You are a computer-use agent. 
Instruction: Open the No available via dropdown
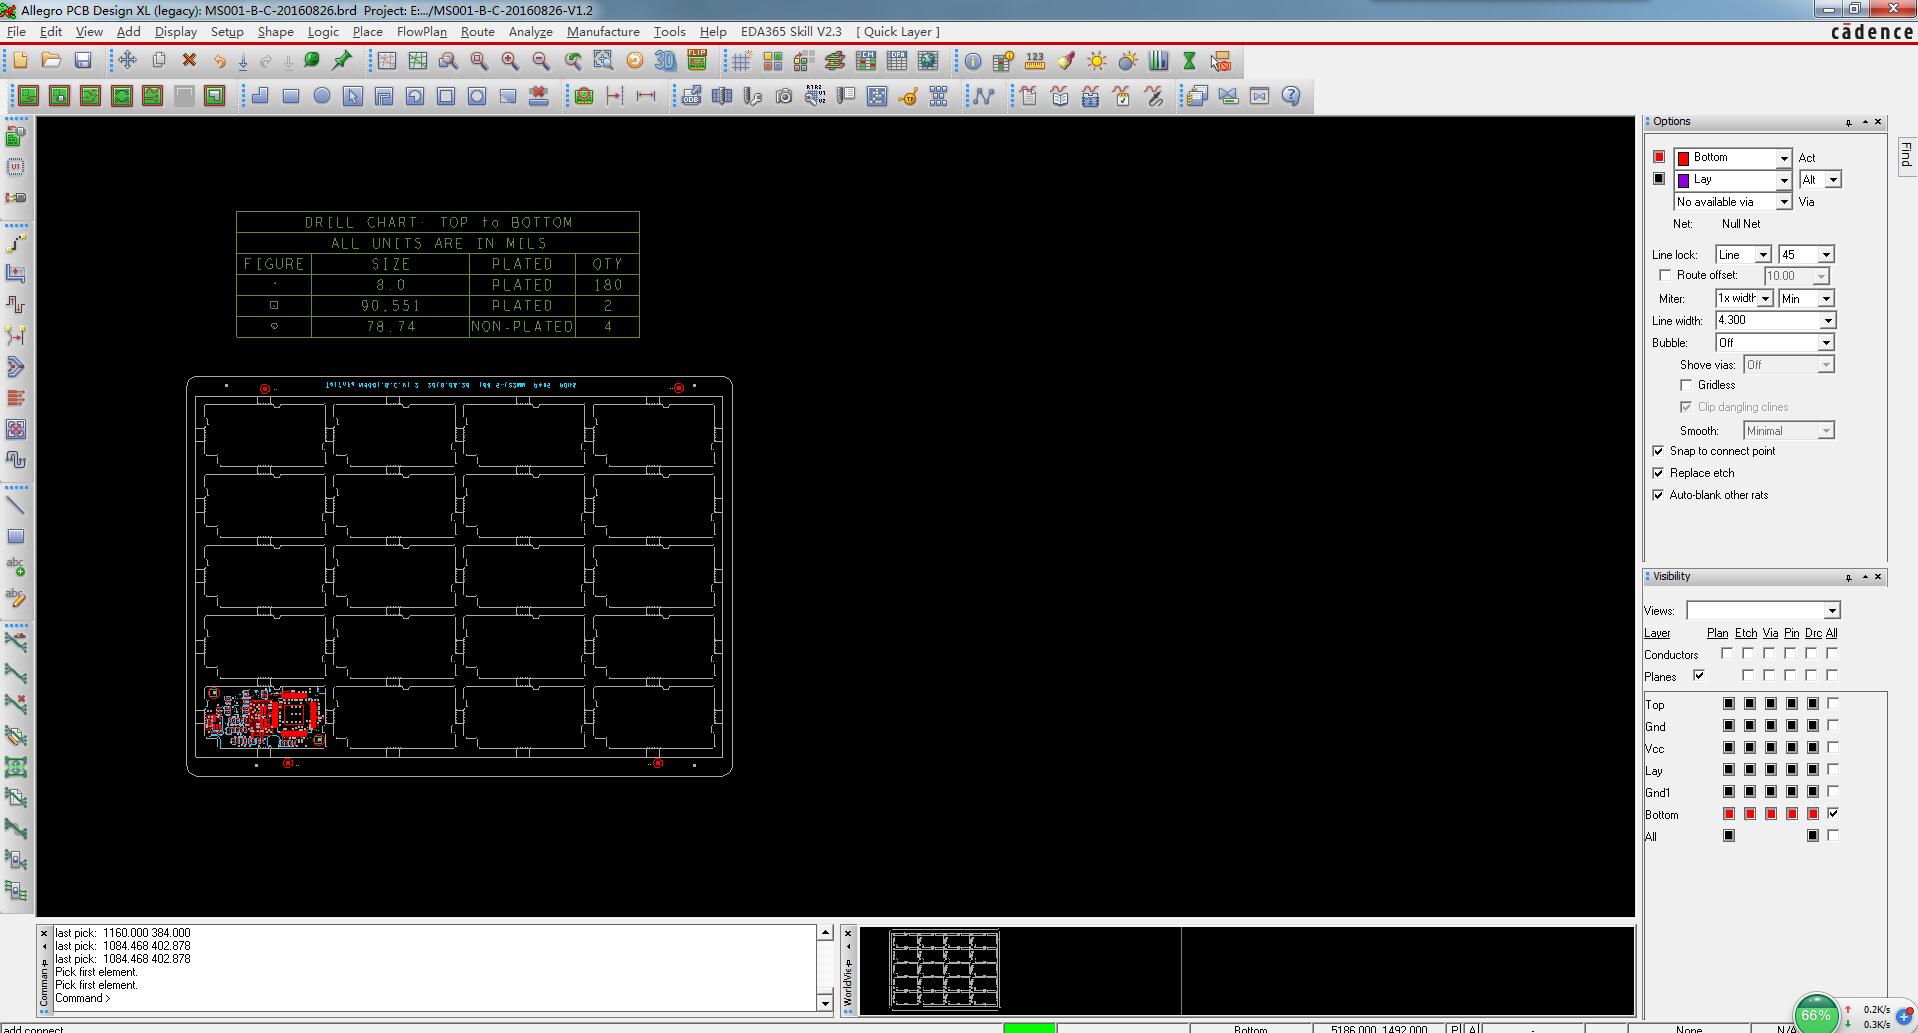(x=1783, y=202)
